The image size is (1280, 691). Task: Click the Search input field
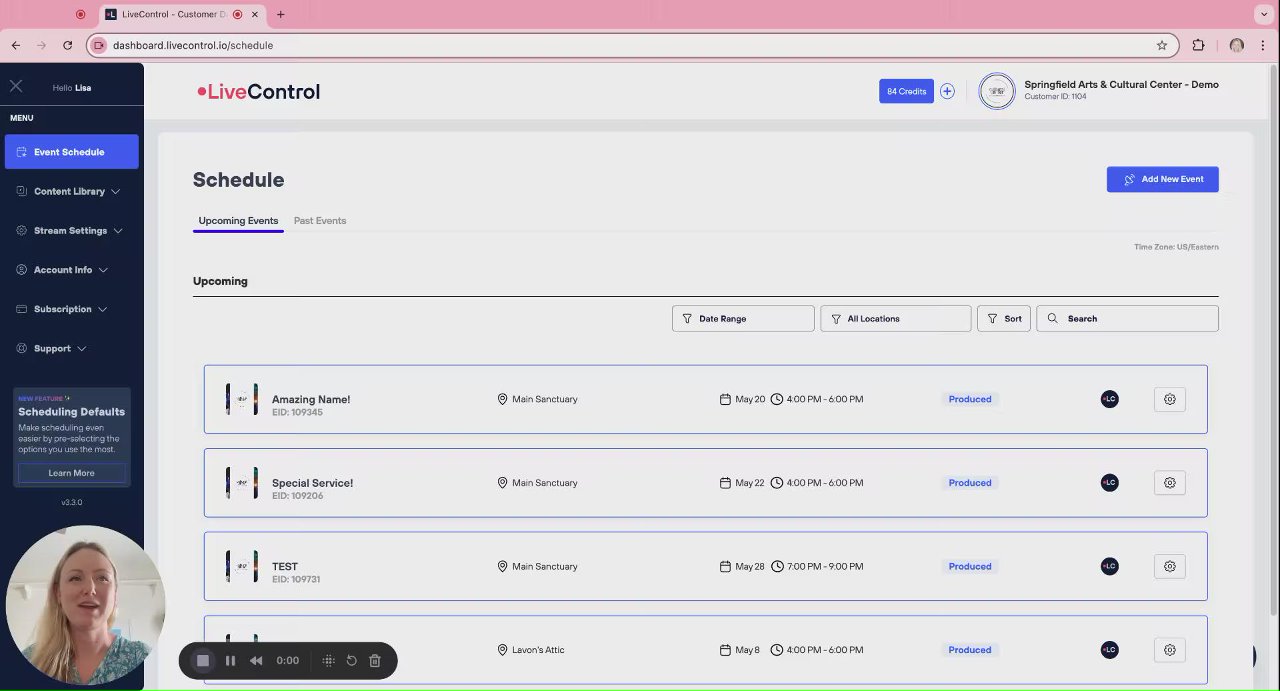coord(1127,318)
